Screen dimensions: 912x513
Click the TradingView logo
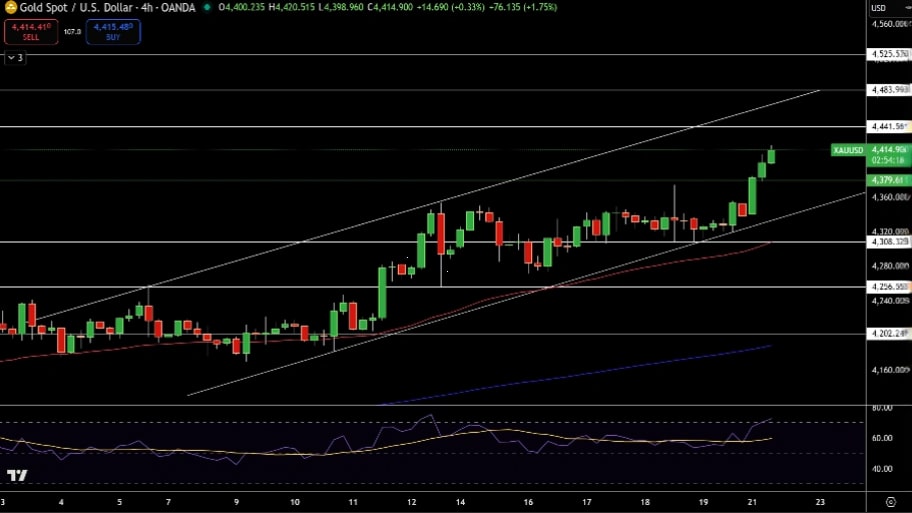point(17,476)
